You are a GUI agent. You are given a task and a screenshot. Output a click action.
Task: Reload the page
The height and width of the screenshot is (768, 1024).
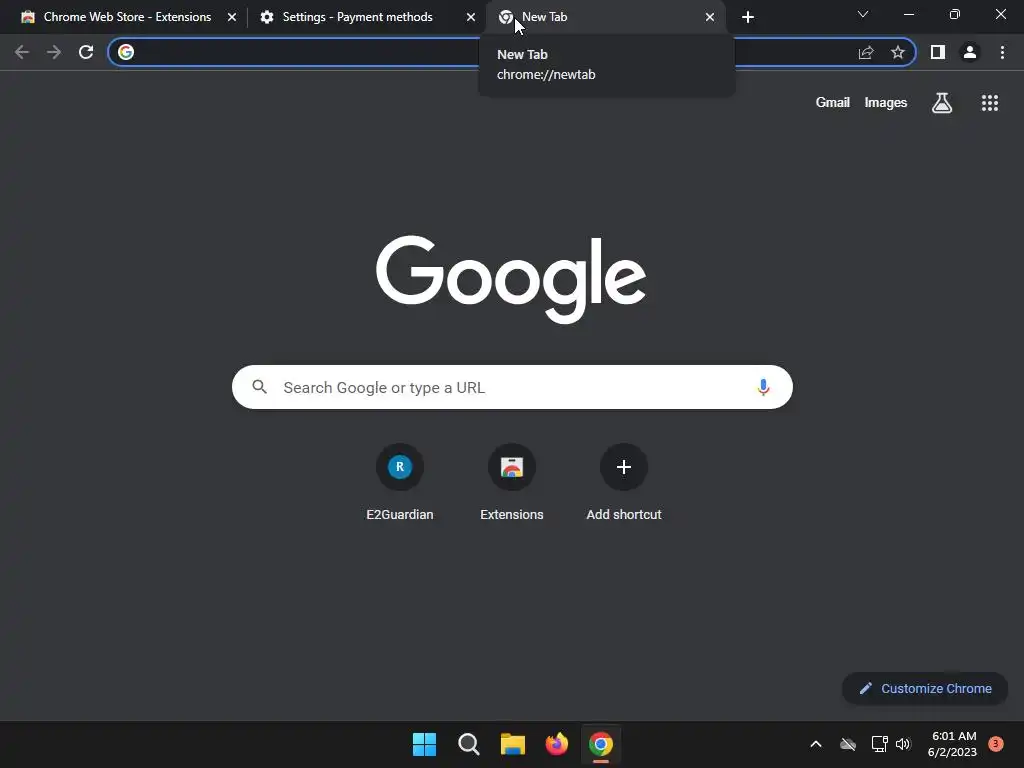tap(86, 52)
